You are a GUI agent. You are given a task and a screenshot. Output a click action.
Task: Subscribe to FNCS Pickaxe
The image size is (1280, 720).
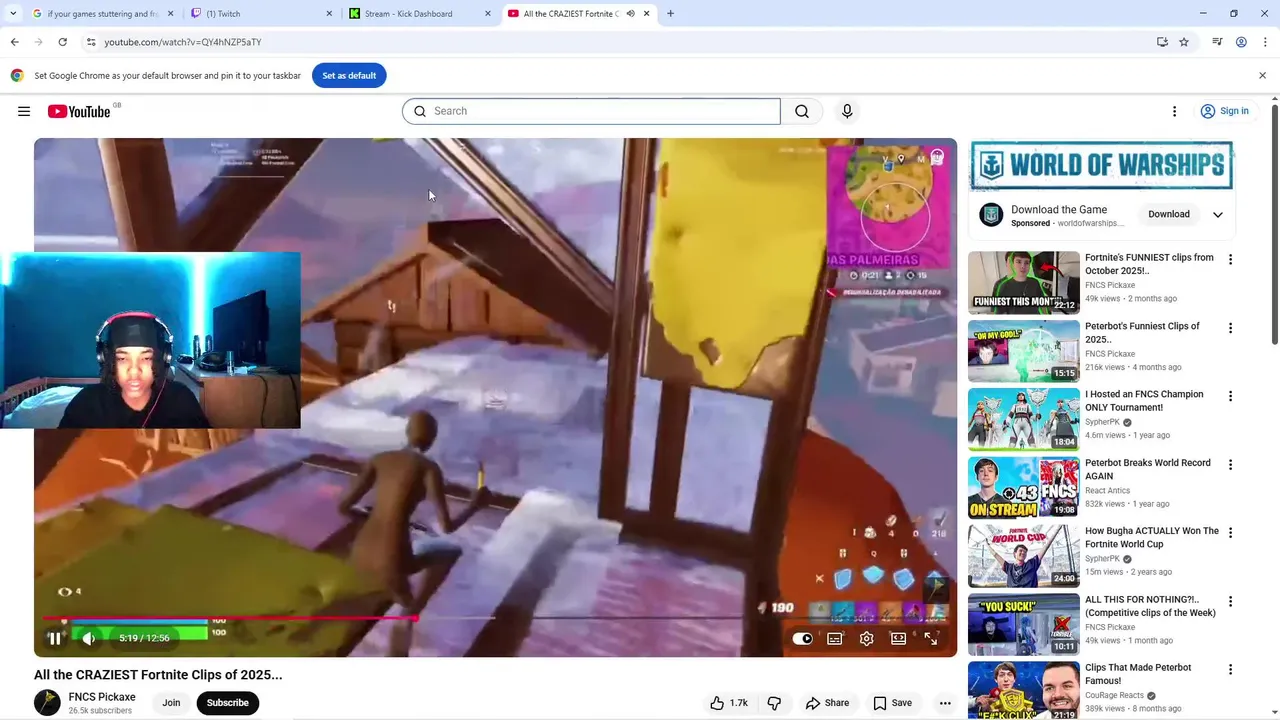click(x=228, y=703)
